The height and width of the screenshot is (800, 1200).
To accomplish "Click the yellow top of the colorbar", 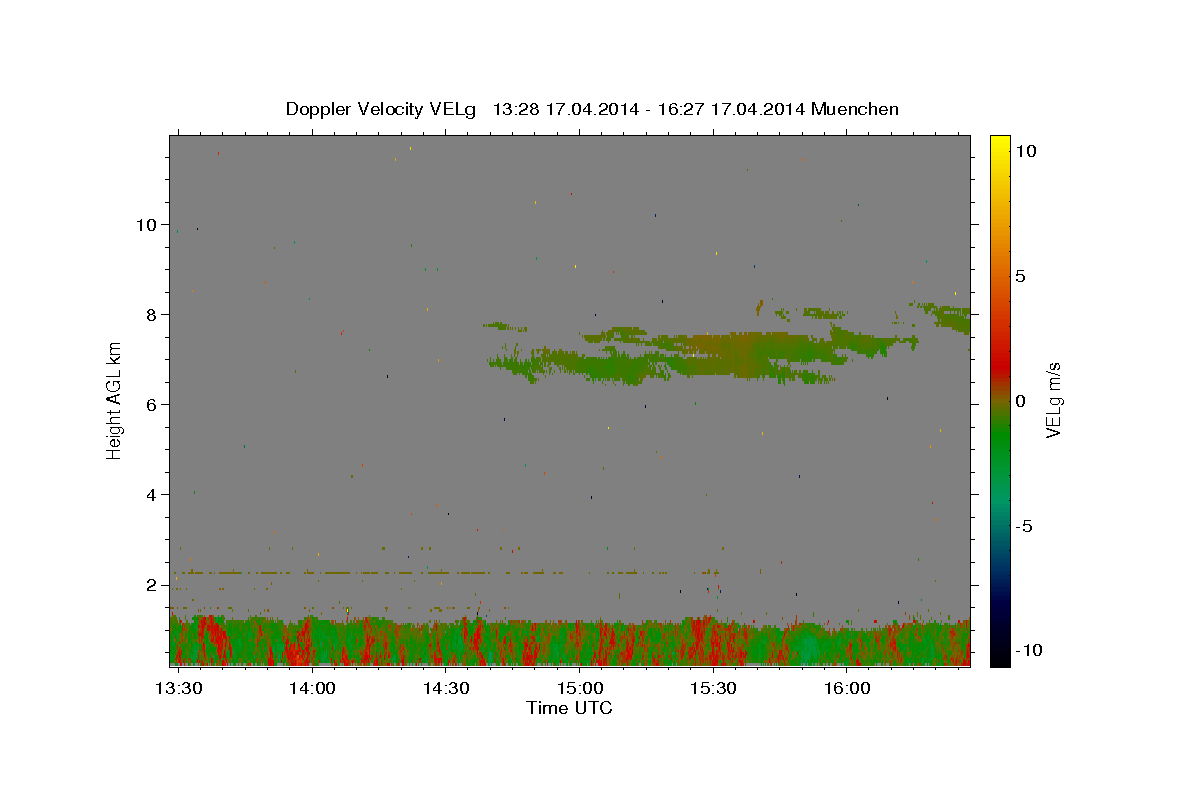I will [999, 142].
